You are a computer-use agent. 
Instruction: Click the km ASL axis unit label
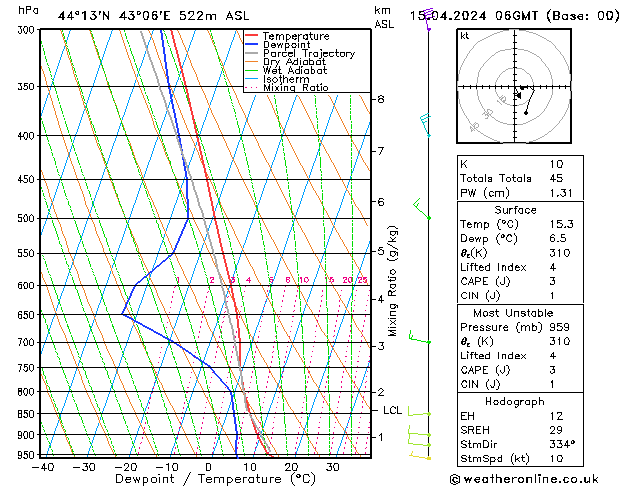[x=384, y=17]
